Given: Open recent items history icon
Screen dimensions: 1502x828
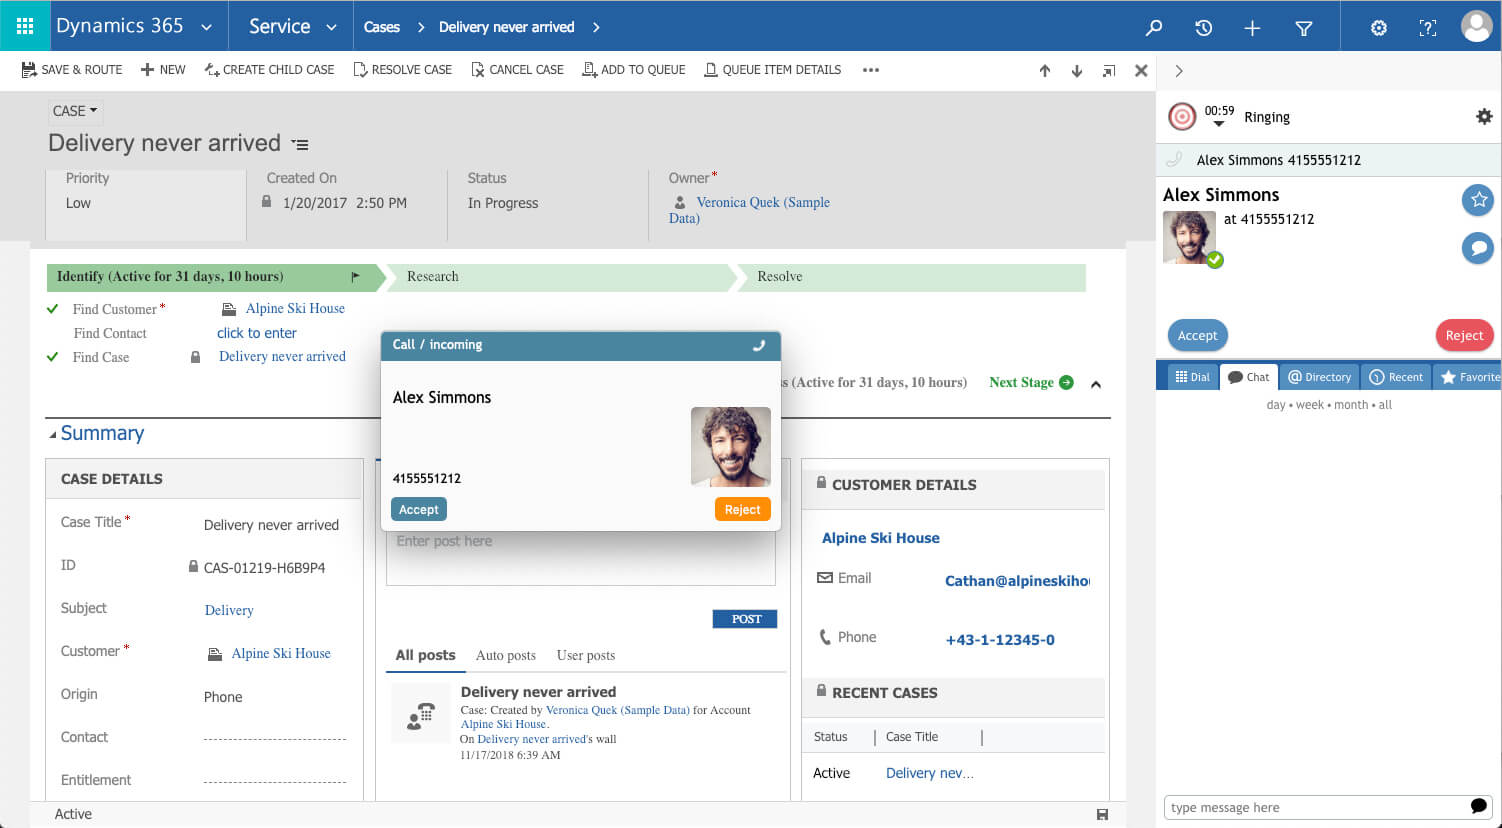Looking at the screenshot, I should 1203,28.
